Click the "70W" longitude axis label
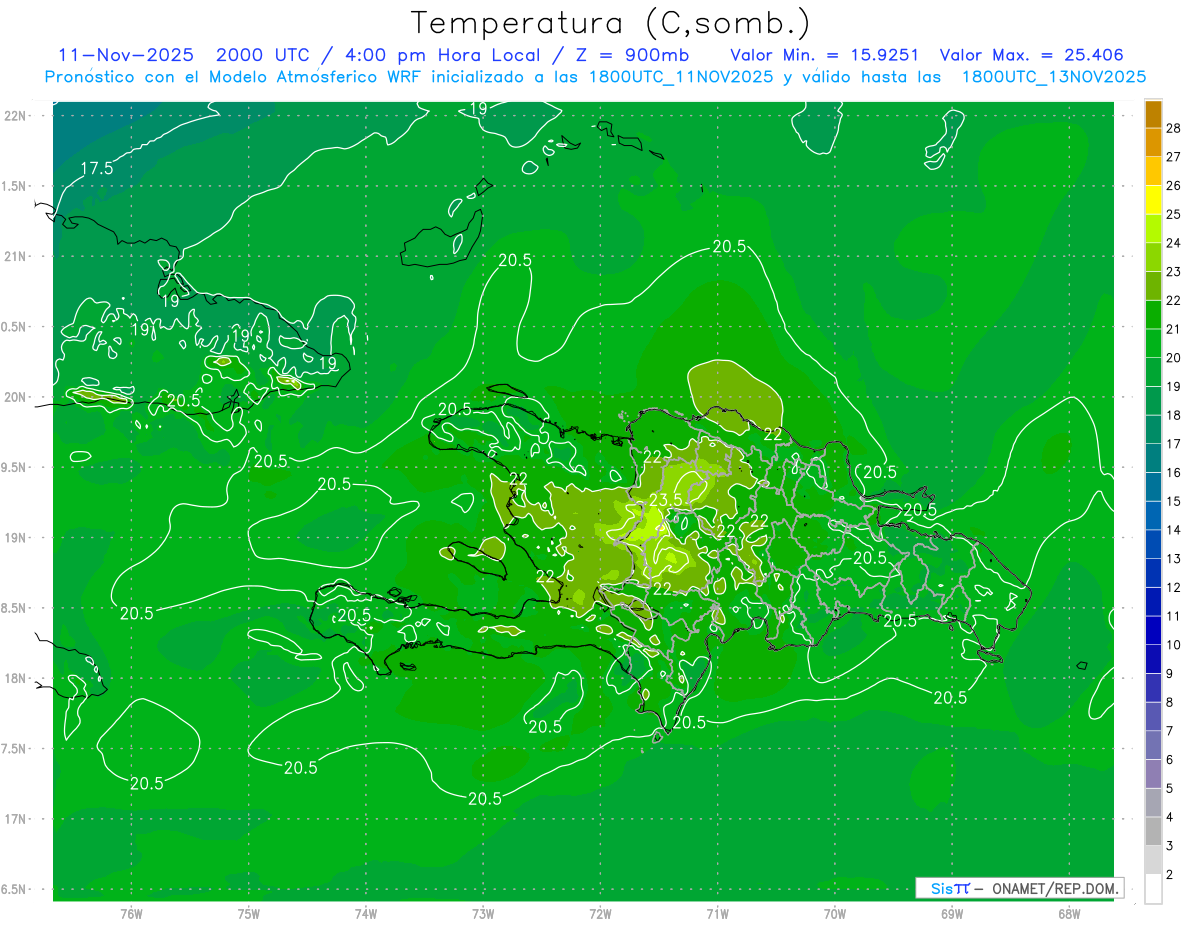The width and height of the screenshot is (1200, 927). tap(835, 914)
